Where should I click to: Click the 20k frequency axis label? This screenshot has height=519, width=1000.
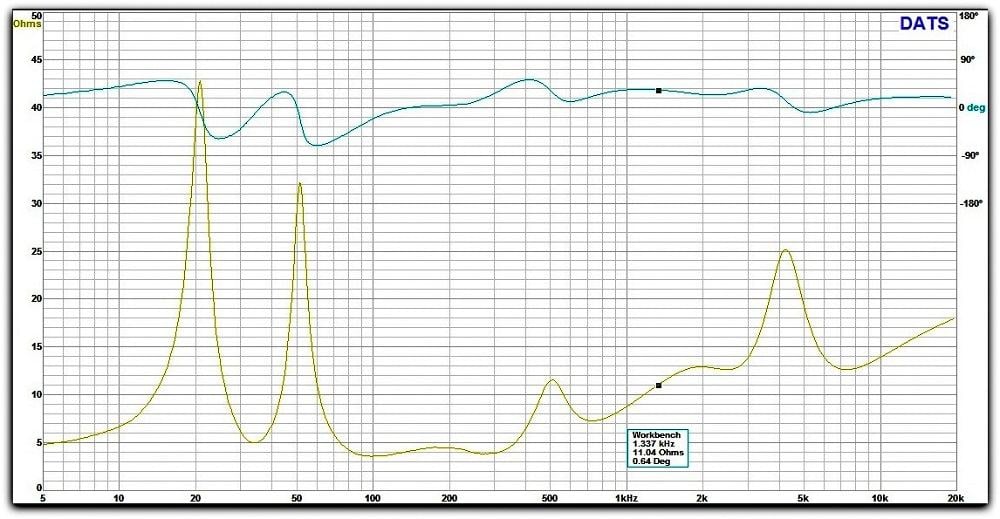click(x=954, y=498)
